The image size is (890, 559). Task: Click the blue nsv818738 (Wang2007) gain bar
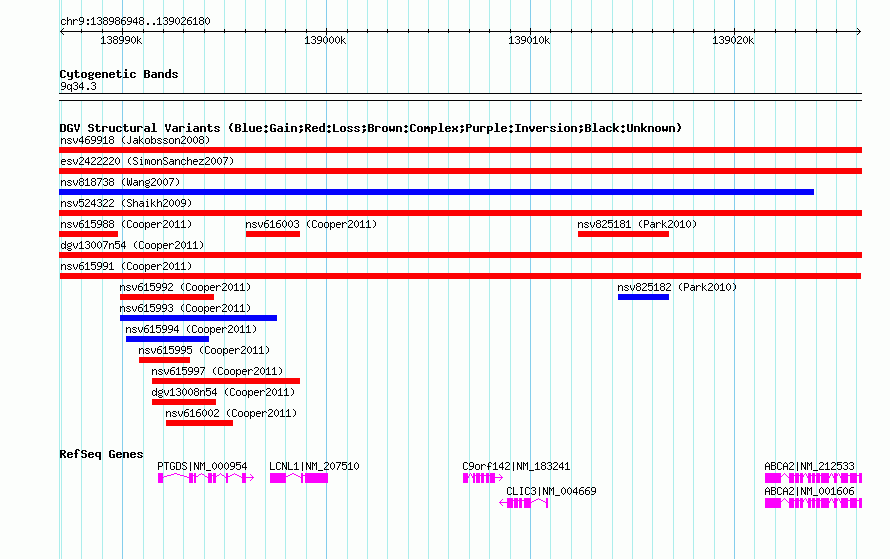436,192
